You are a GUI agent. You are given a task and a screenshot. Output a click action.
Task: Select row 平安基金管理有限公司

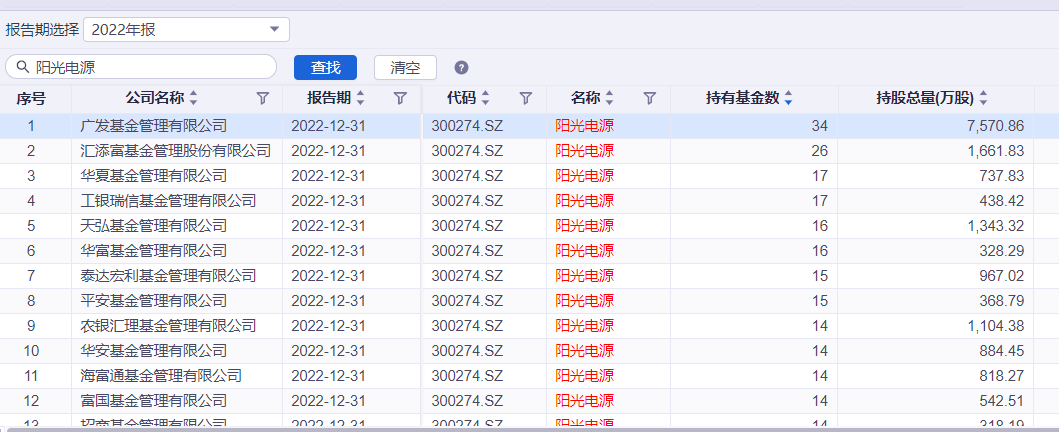click(530, 300)
